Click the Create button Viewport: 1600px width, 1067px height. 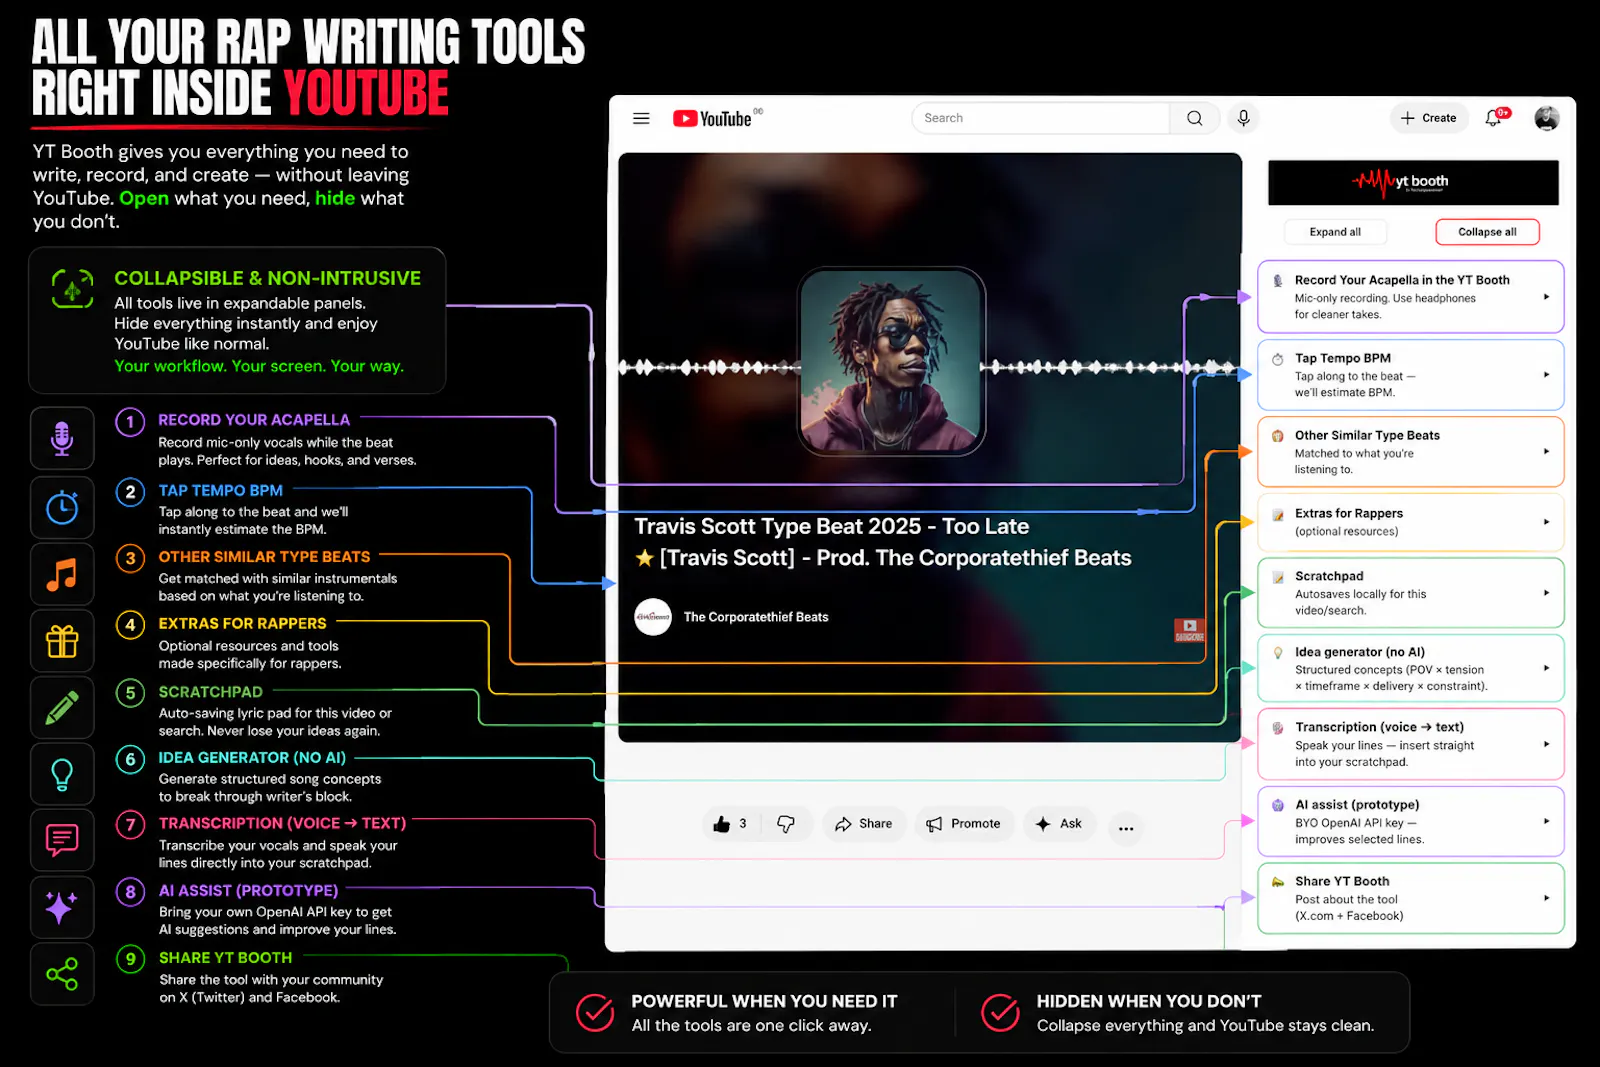pos(1428,118)
